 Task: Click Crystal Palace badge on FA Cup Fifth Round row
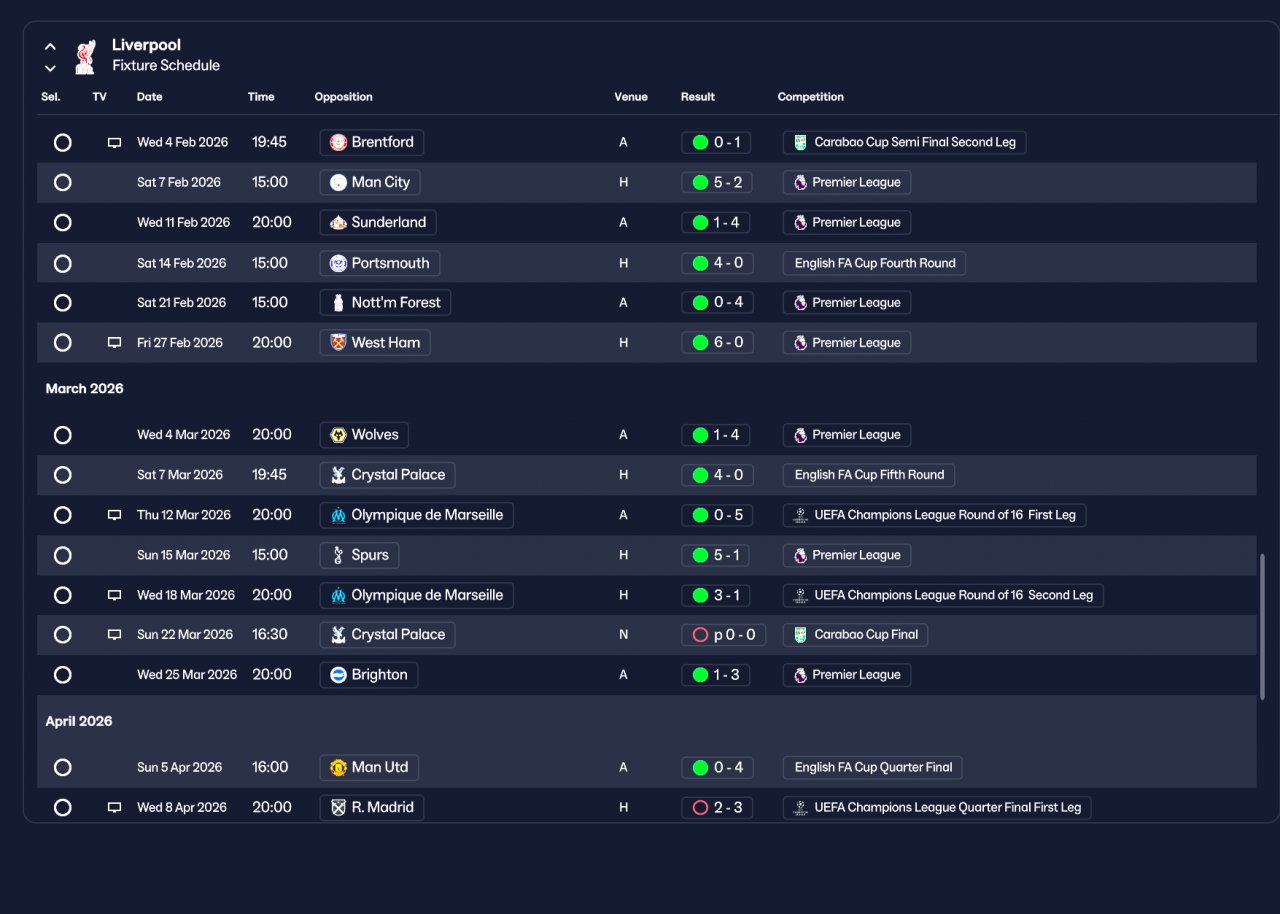338,474
